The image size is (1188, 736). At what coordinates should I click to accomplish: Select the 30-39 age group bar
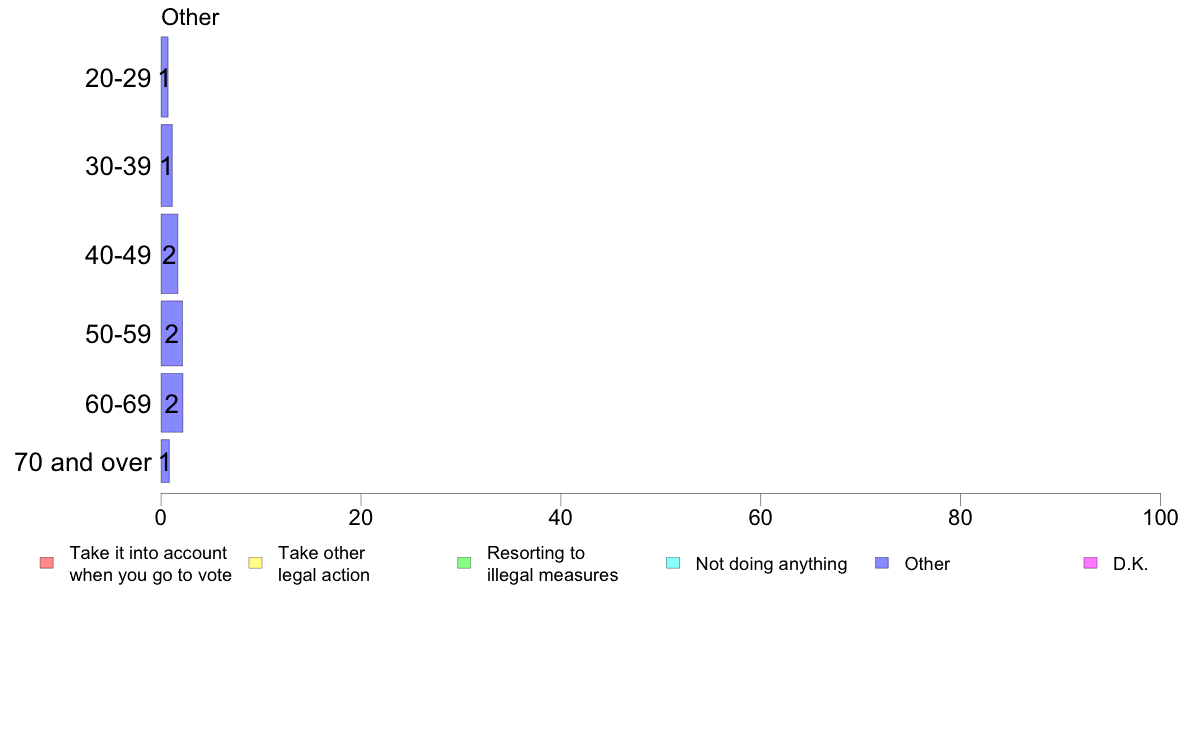click(167, 165)
